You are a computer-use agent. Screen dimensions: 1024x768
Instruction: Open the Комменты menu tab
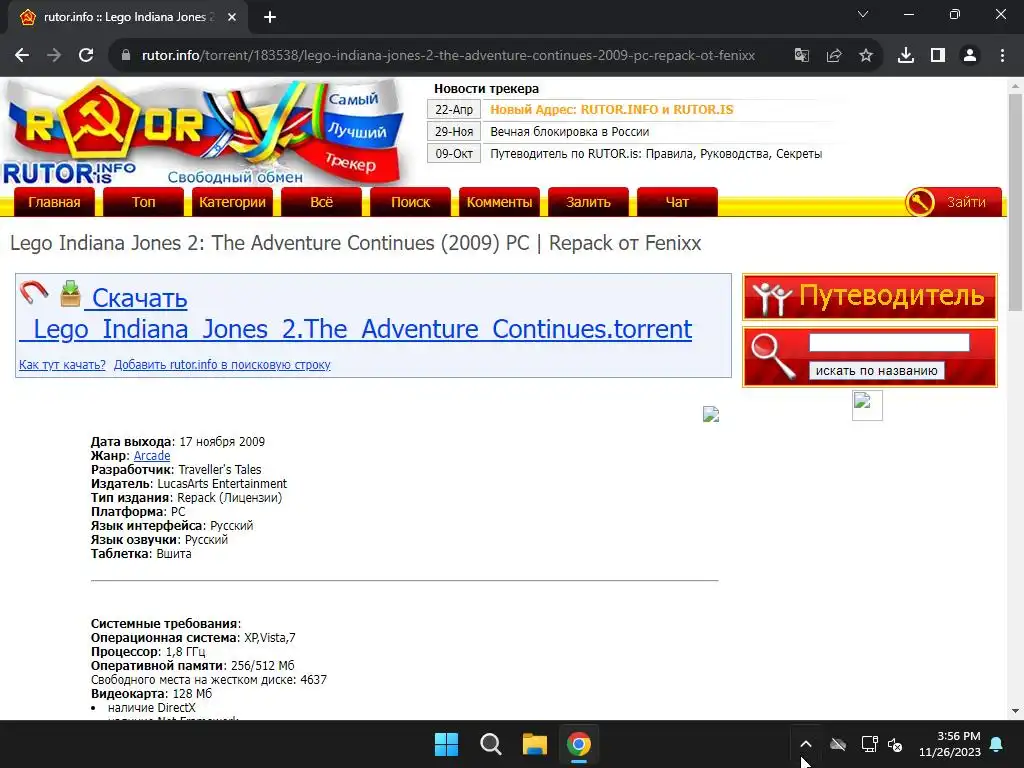500,202
